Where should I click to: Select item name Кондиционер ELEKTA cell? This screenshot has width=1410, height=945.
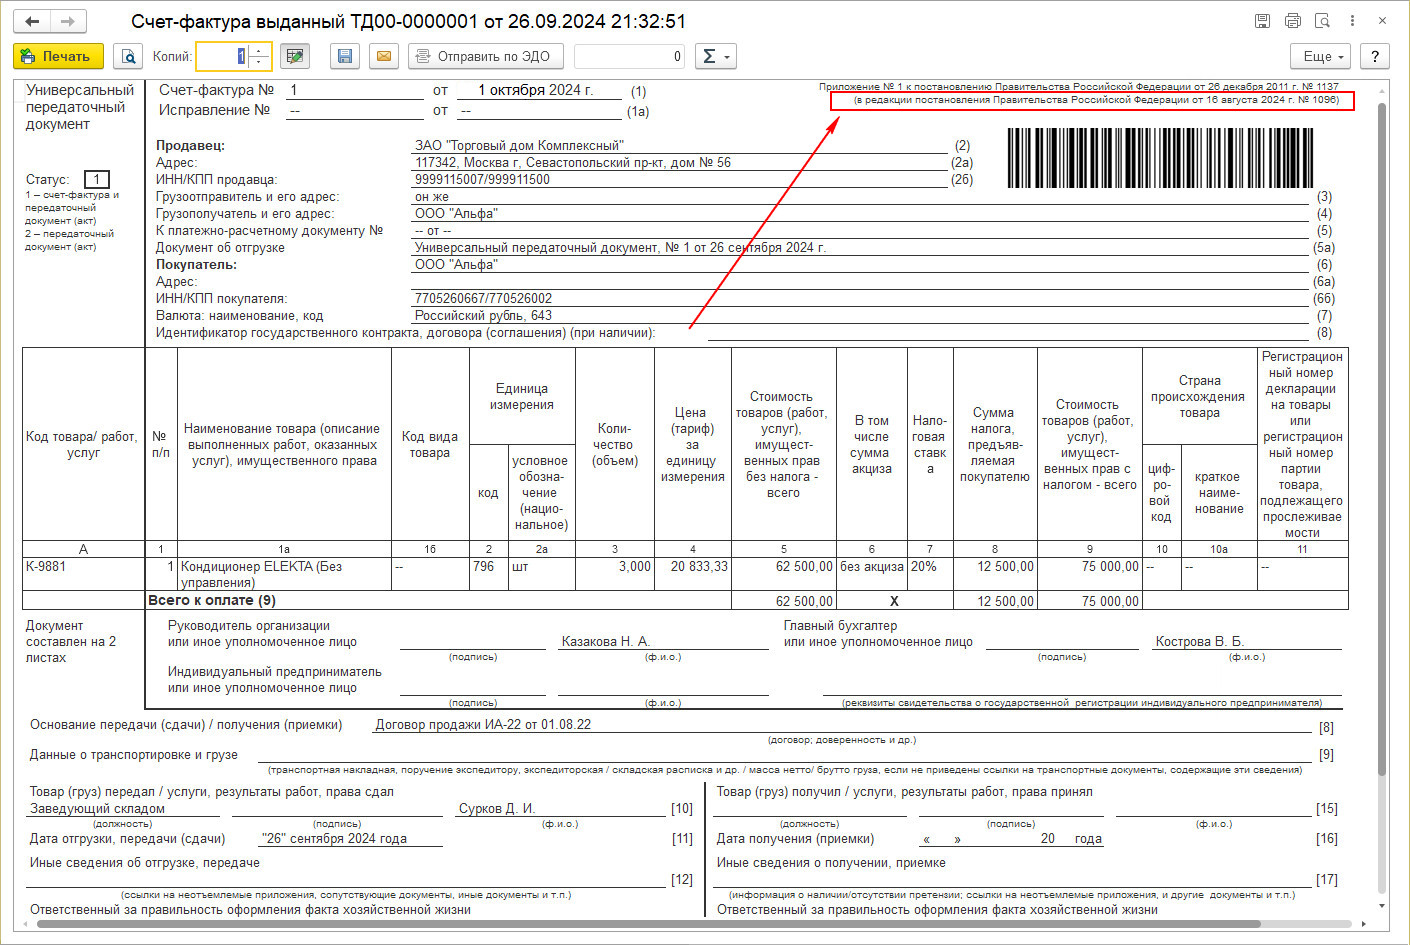[x=284, y=574]
